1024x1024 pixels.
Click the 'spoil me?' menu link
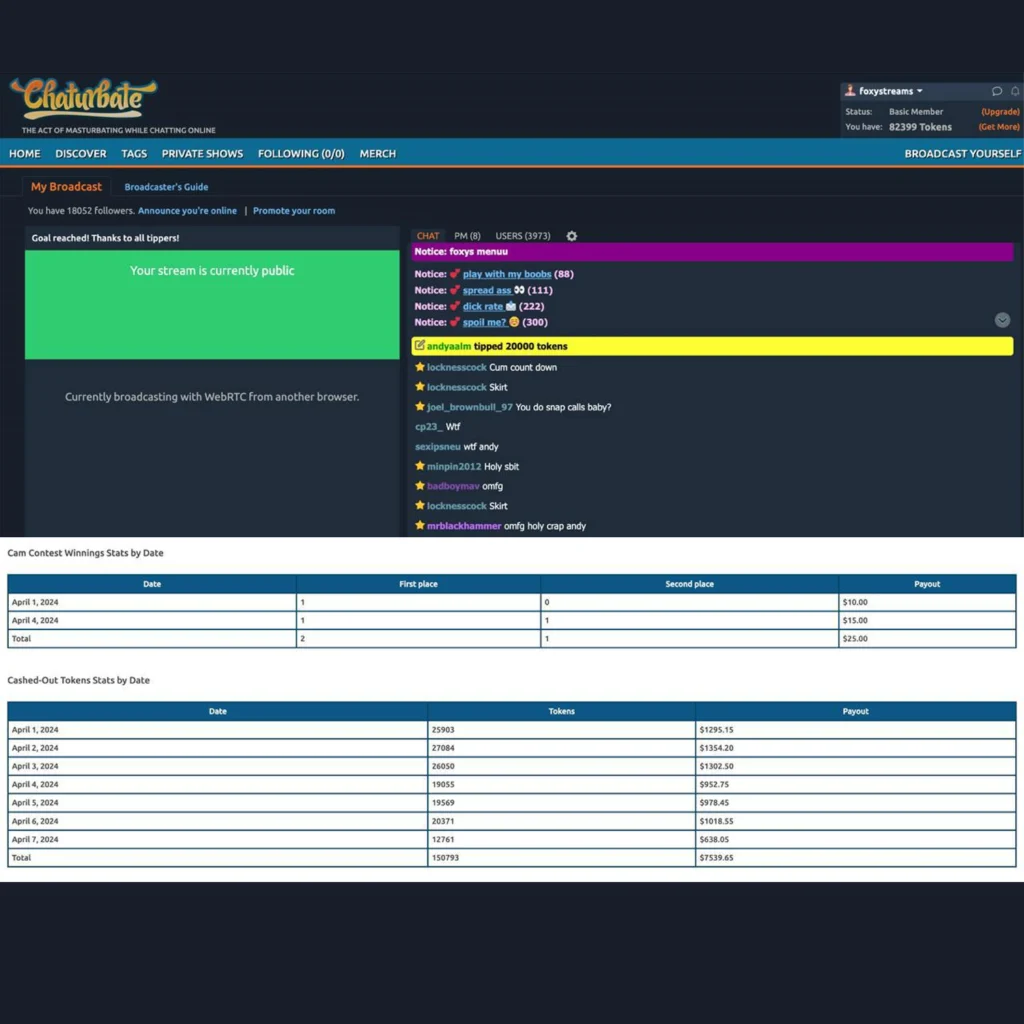pyautogui.click(x=485, y=322)
